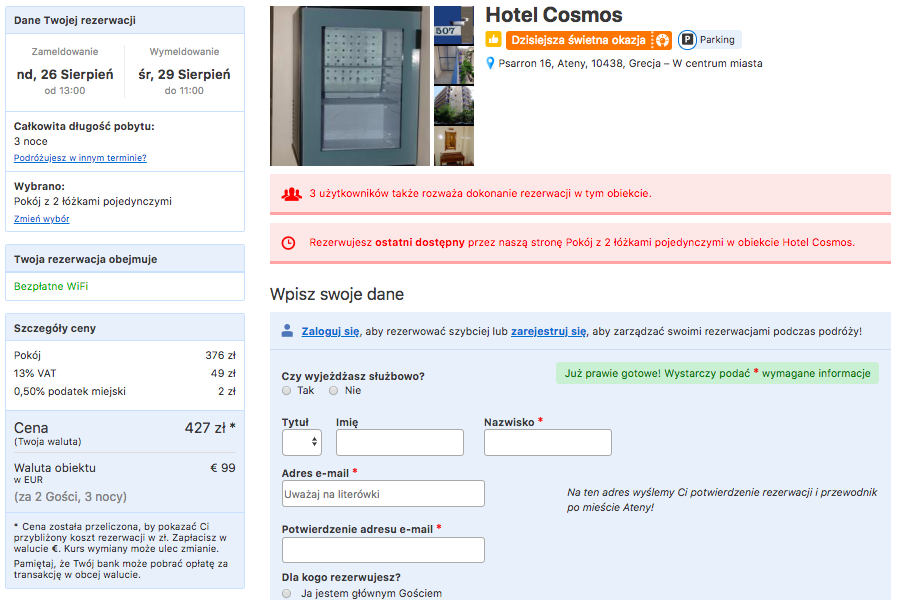
Task: Click the blue user profile icon
Action: coord(287,331)
